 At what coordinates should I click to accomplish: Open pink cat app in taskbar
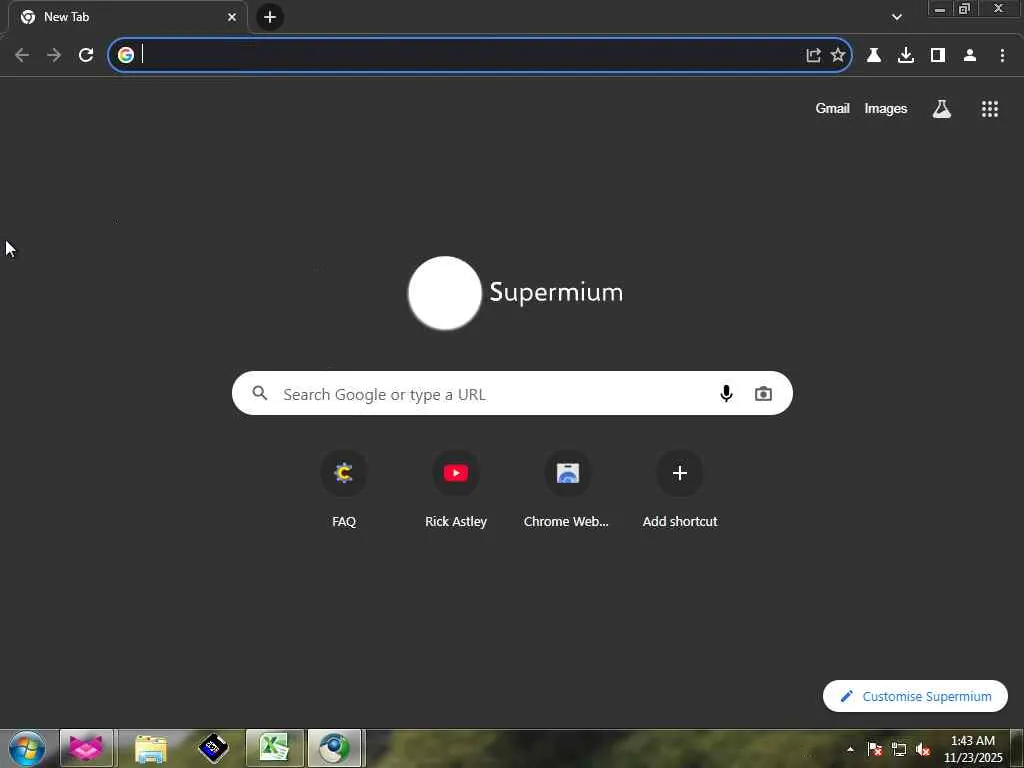(86, 748)
